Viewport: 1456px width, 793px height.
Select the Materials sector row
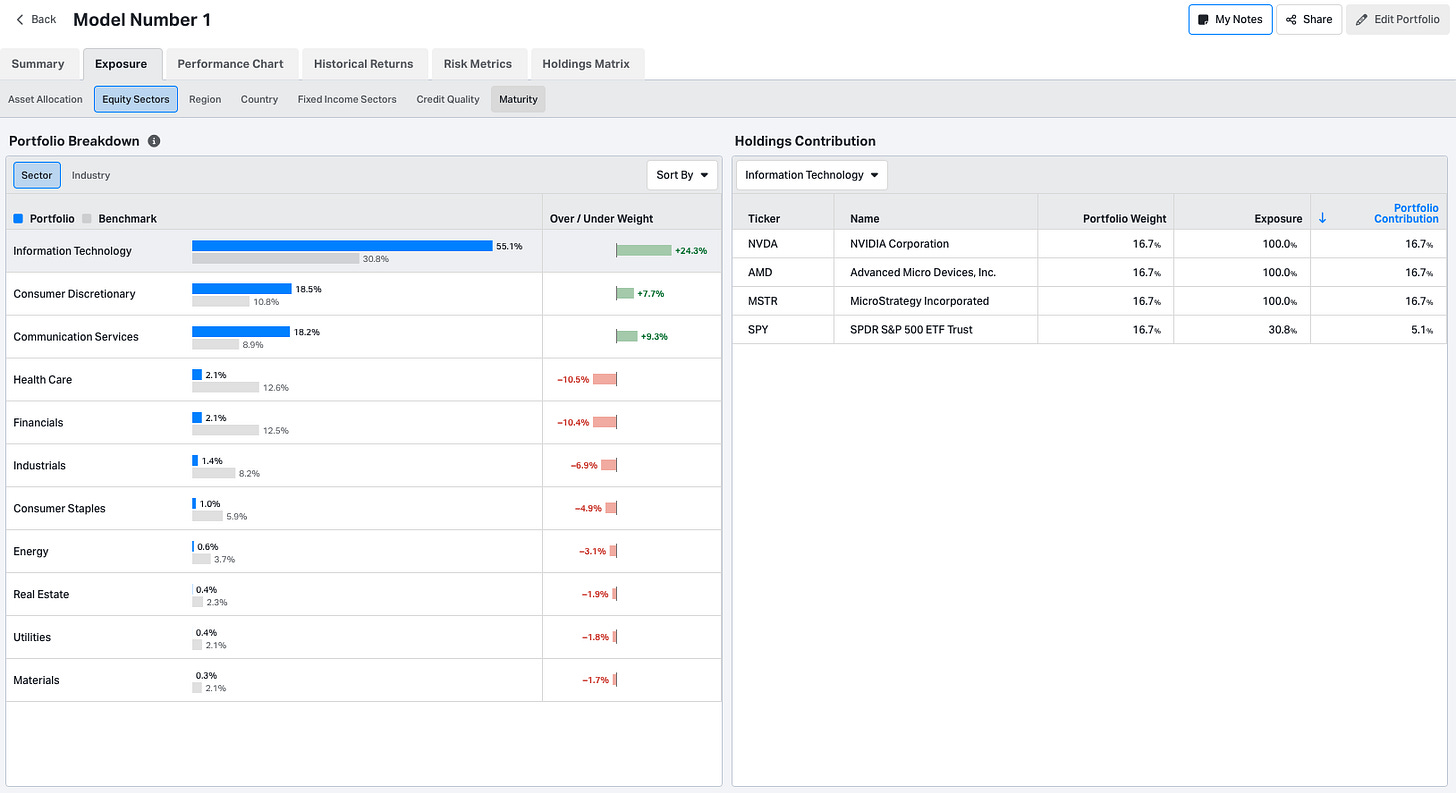(x=364, y=681)
